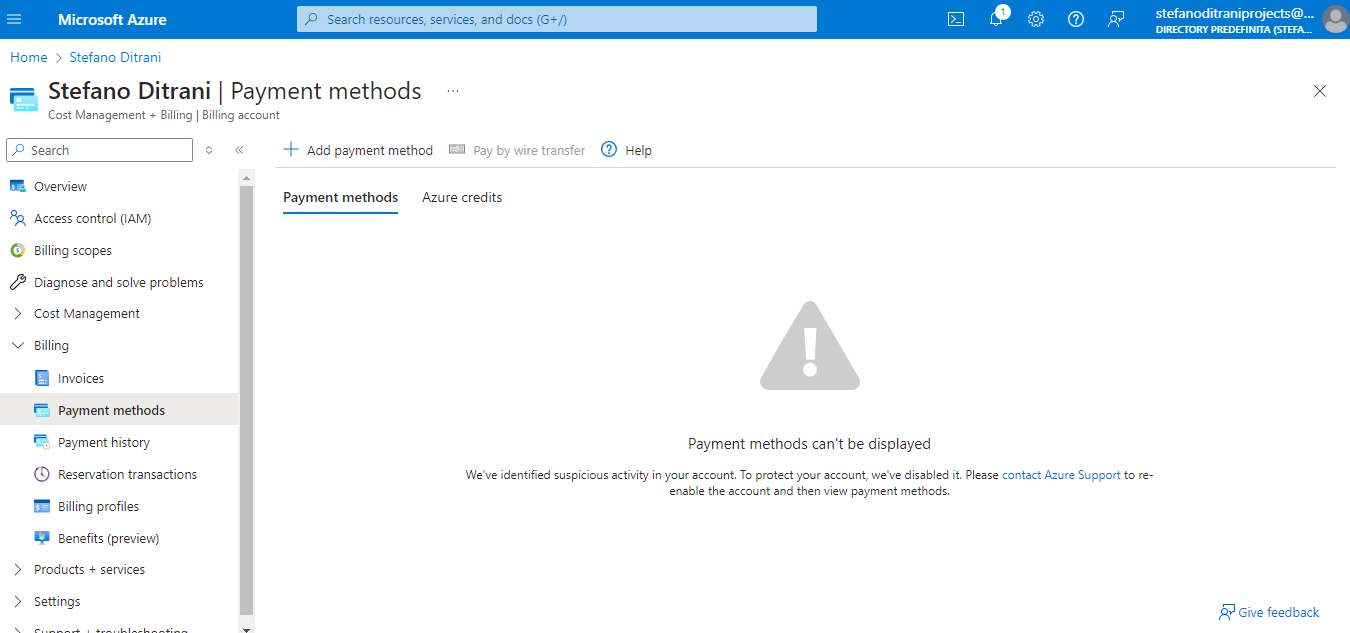The height and width of the screenshot is (633, 1350).
Task: Click the Overview icon in sidebar
Action: (x=17, y=186)
